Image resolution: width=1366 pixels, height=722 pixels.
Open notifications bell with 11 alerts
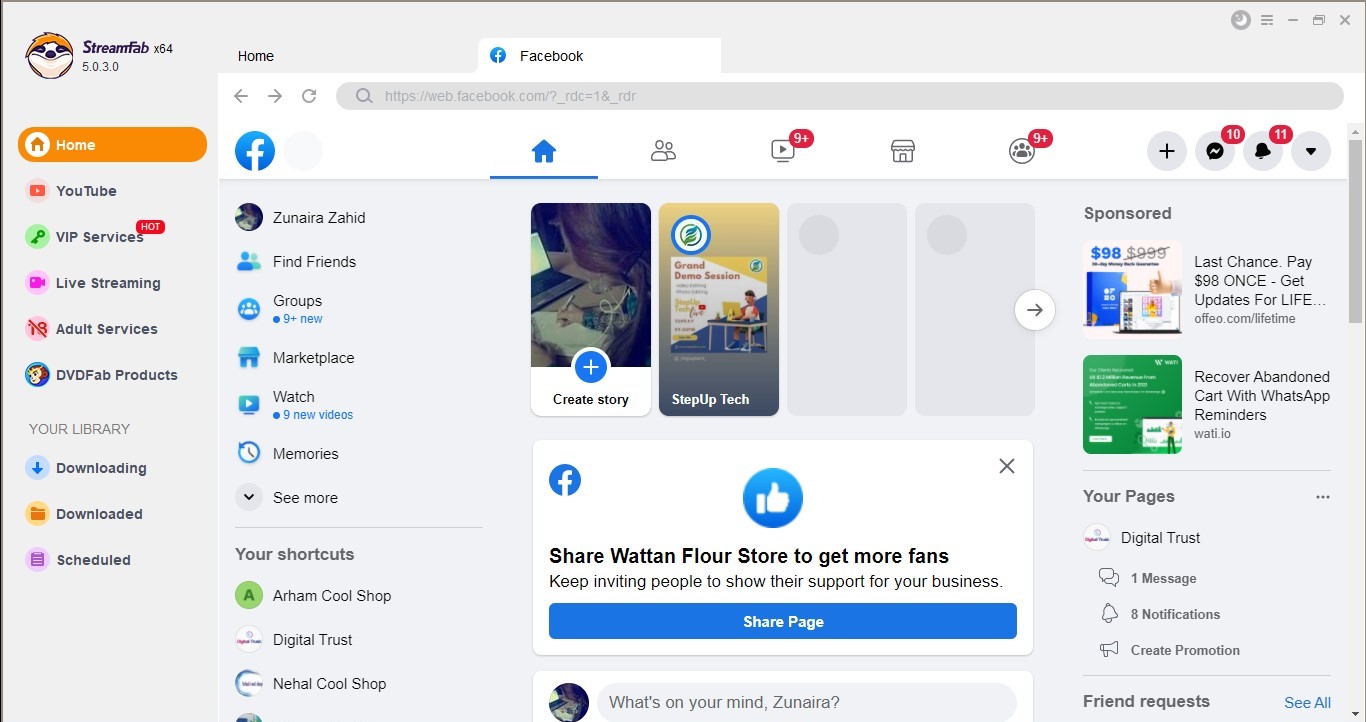[1263, 151]
